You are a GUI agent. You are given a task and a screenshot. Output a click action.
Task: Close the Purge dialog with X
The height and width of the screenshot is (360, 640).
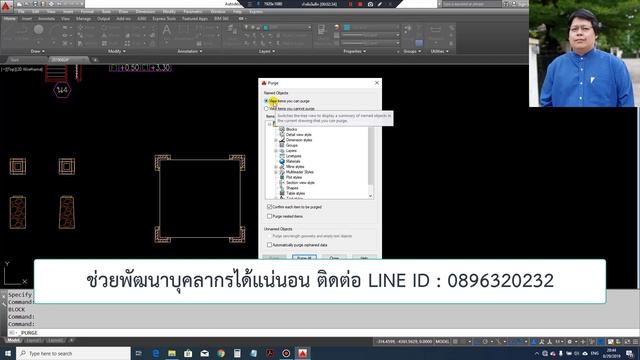pyautogui.click(x=377, y=83)
